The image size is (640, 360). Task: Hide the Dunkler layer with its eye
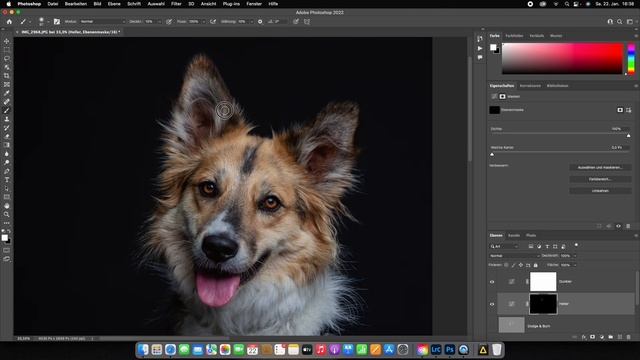[x=492, y=282]
